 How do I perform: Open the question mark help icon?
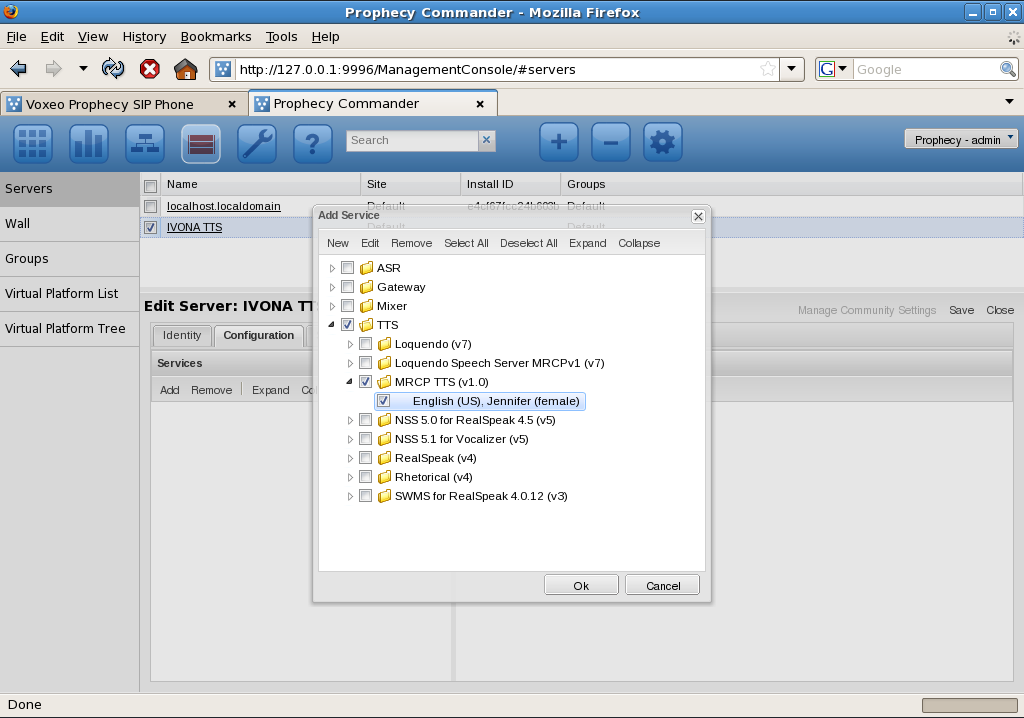point(313,142)
